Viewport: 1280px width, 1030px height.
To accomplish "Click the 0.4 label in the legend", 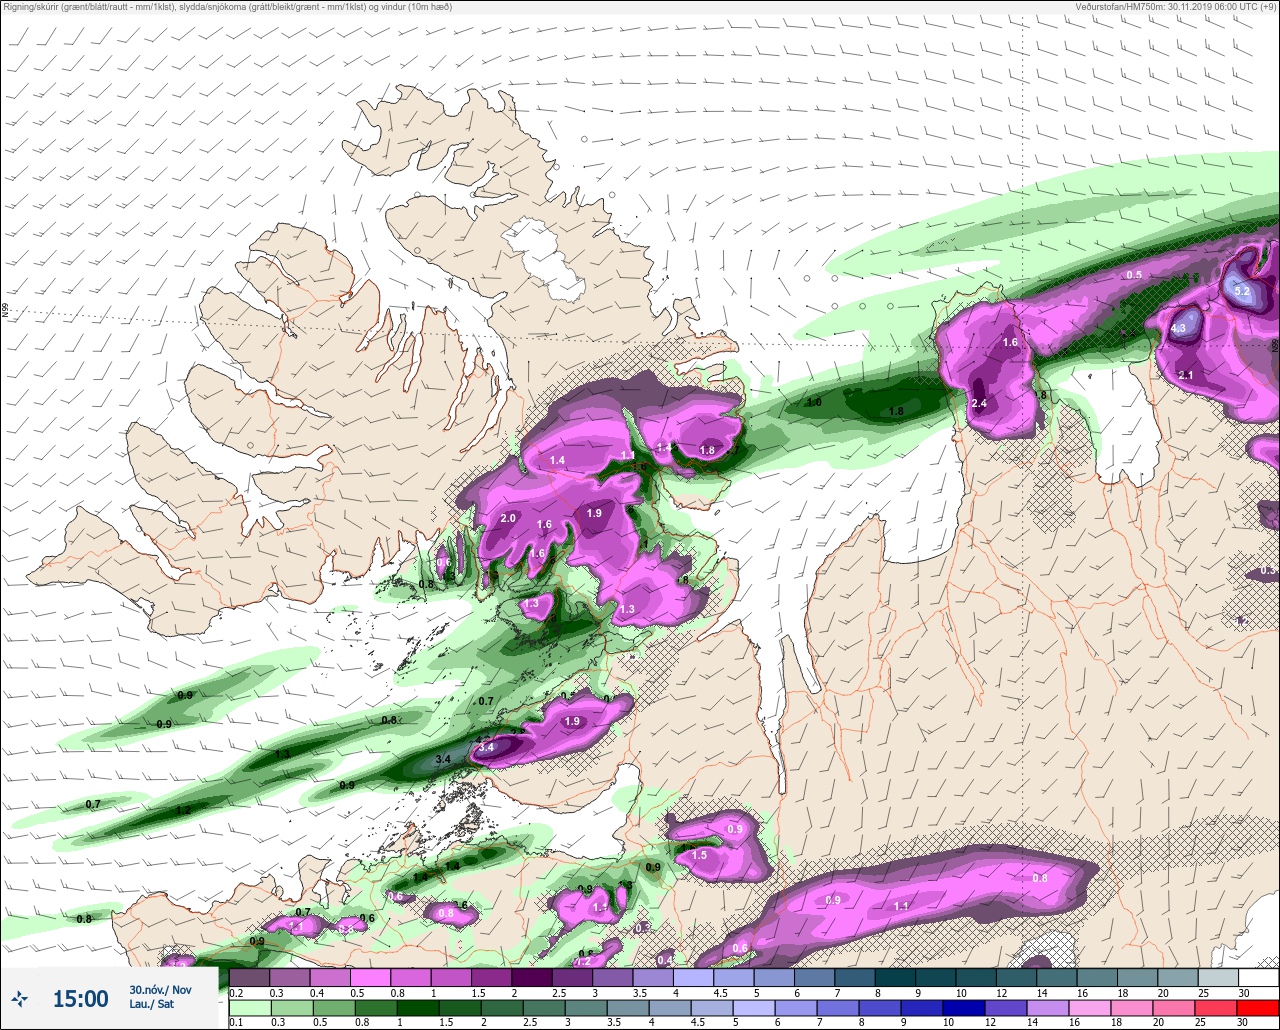I will (317, 994).
